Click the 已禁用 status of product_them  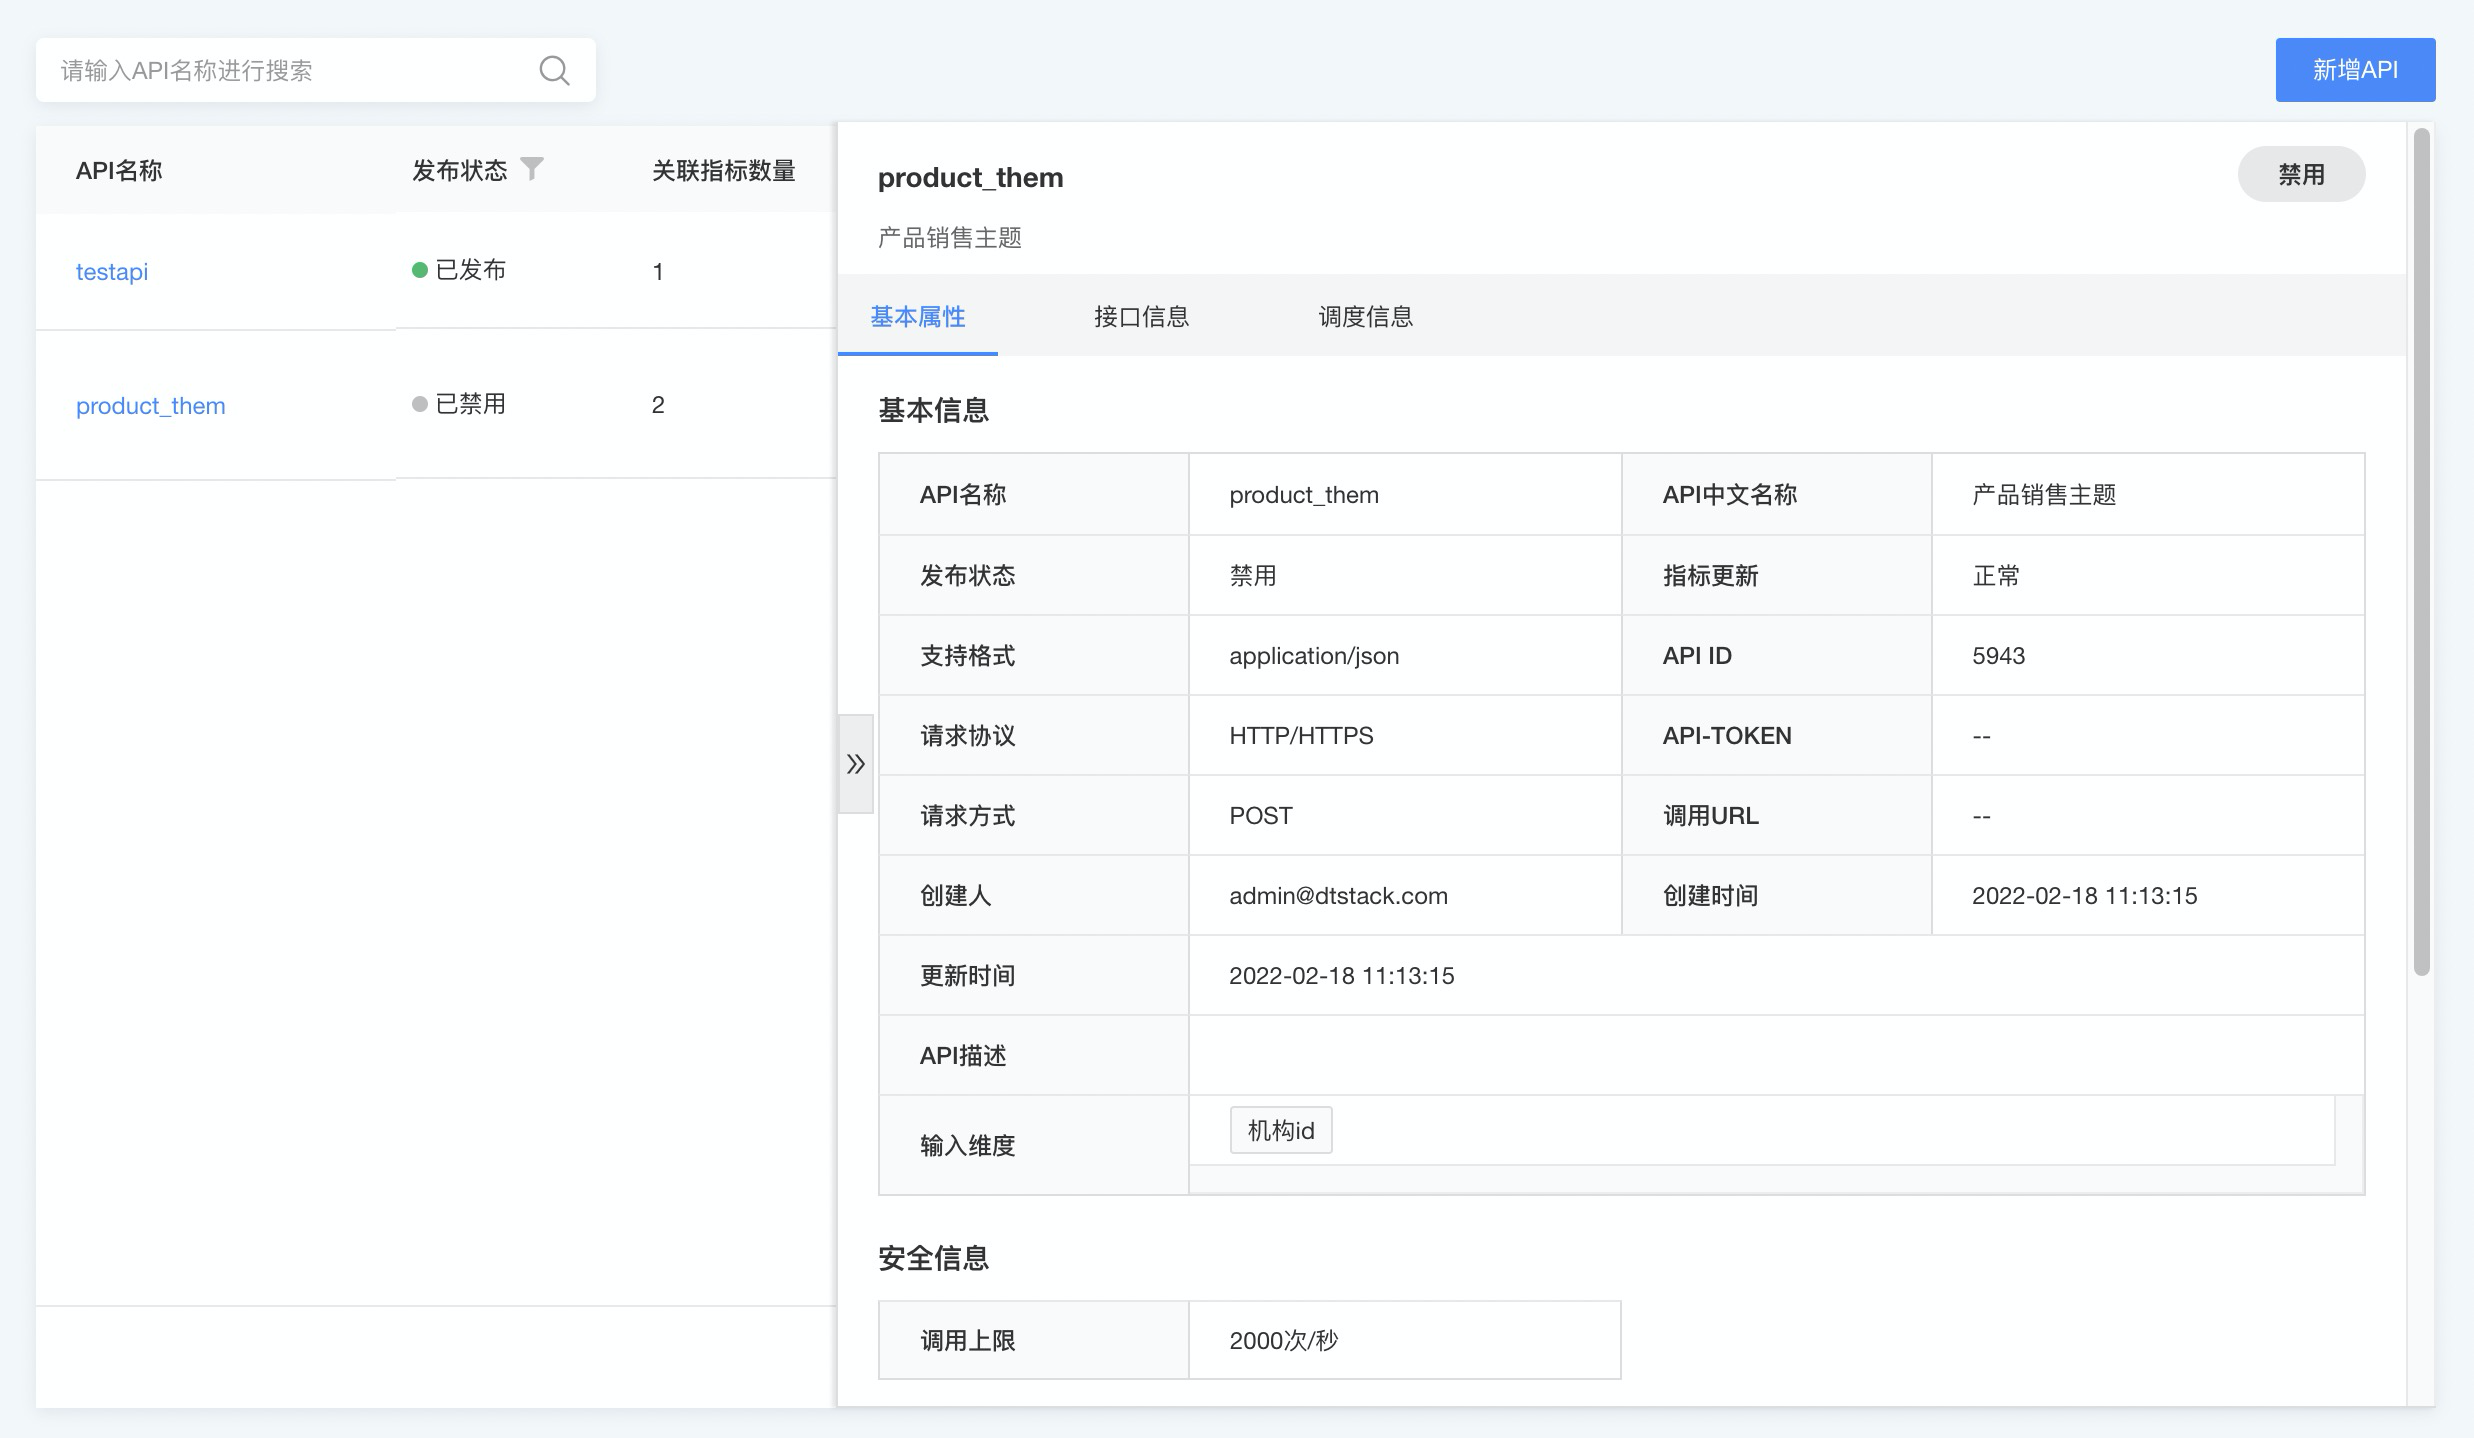click(x=459, y=404)
